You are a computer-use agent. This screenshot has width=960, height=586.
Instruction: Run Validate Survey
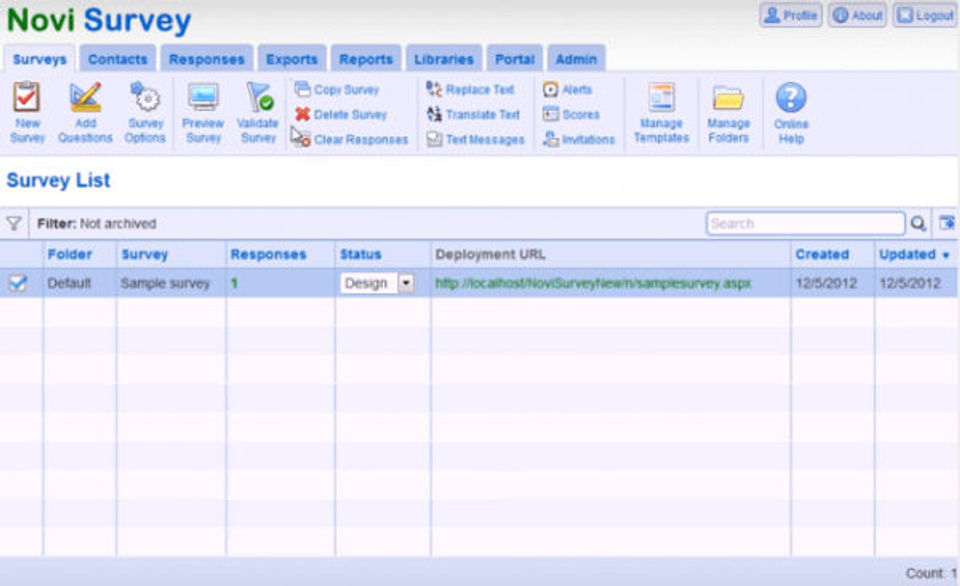258,113
